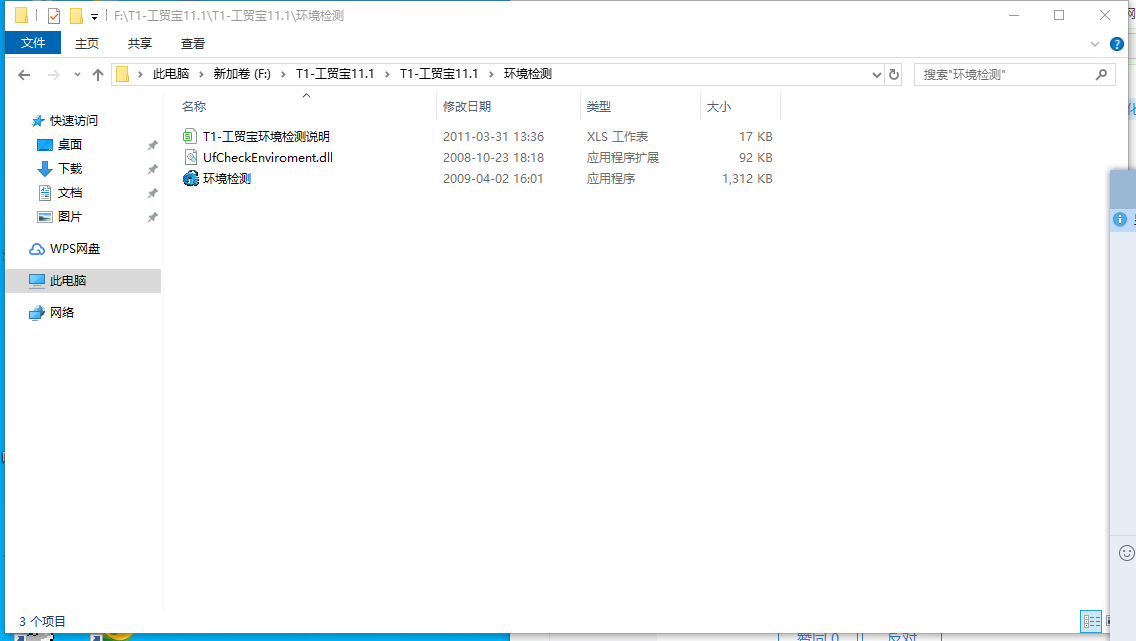The height and width of the screenshot is (641, 1136).
Task: Open the recent locations dropdown arrow
Action: point(77,75)
